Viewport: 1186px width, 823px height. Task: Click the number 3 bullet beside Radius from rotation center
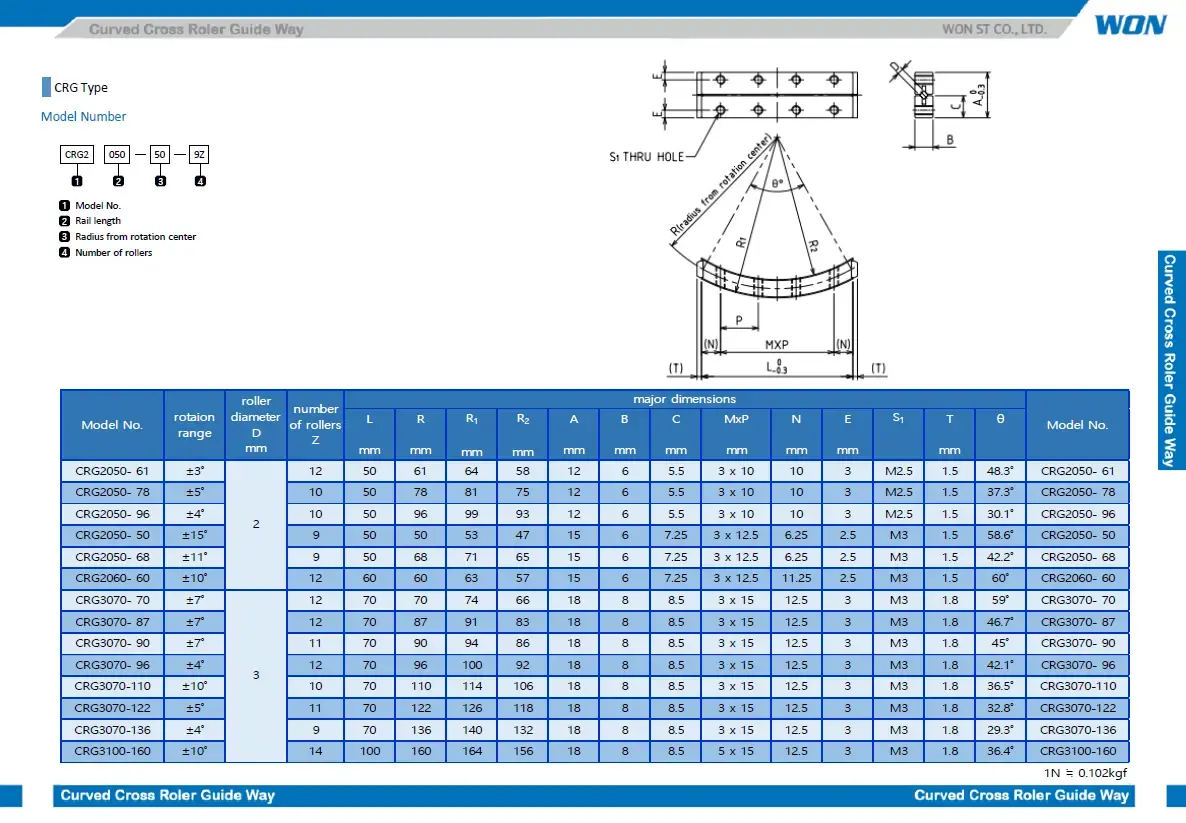(64, 237)
